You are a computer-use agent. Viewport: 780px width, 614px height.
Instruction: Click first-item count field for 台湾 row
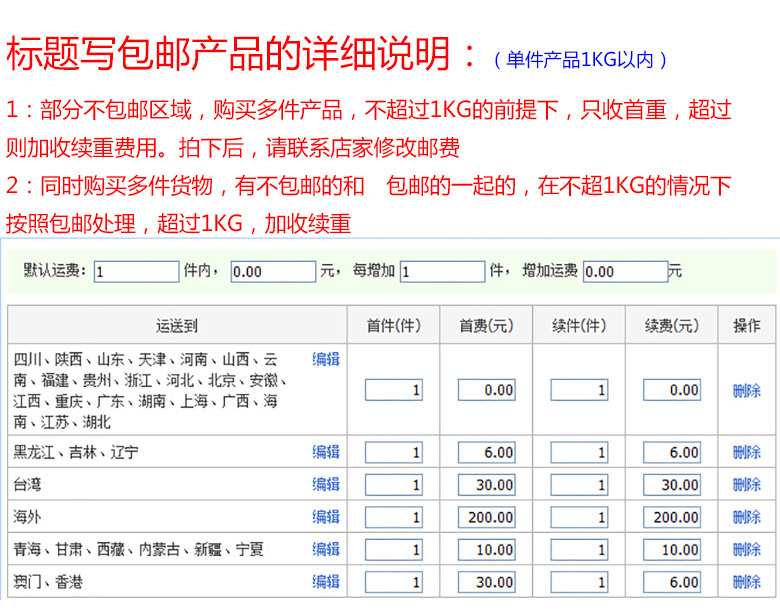(393, 485)
